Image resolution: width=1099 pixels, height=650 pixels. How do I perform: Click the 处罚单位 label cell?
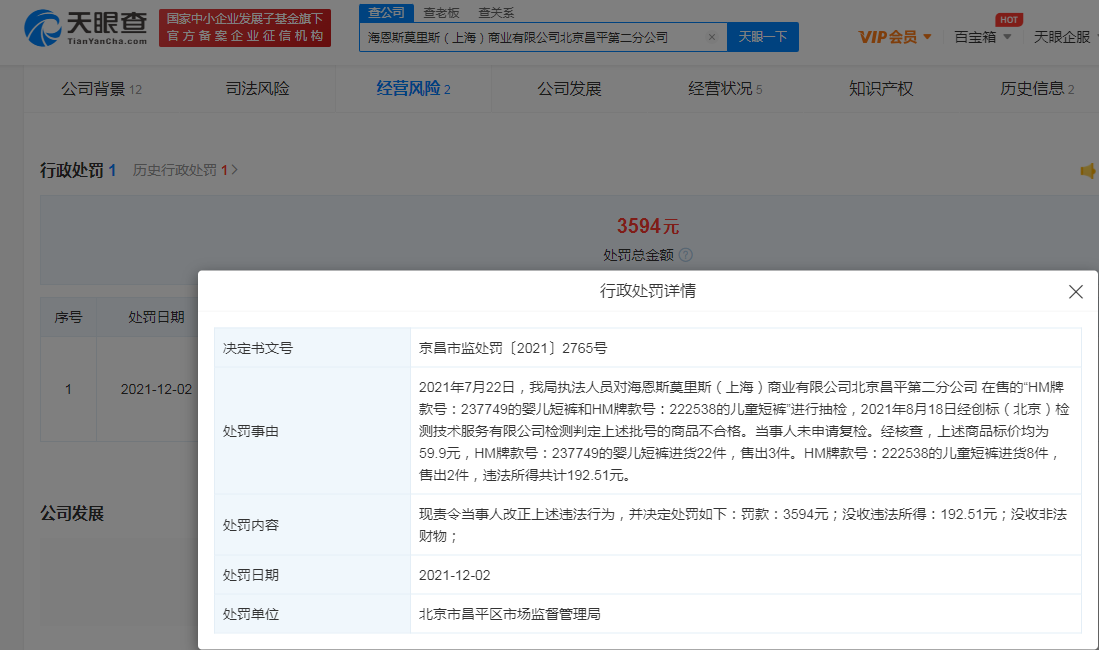coord(313,614)
